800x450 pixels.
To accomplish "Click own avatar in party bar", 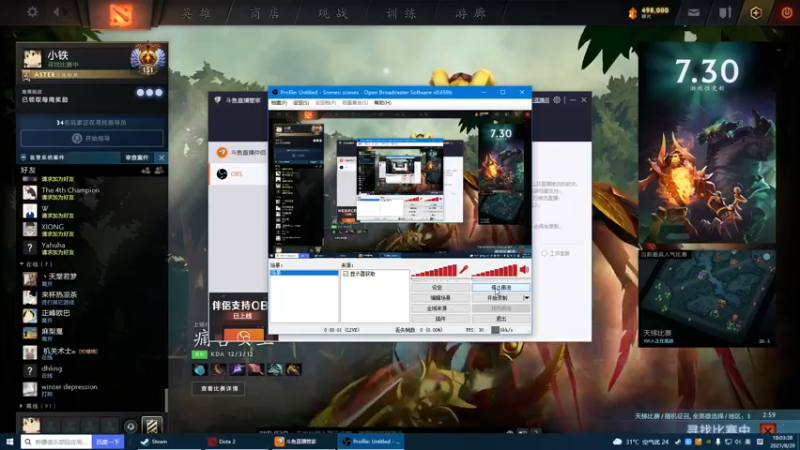I will (31, 425).
